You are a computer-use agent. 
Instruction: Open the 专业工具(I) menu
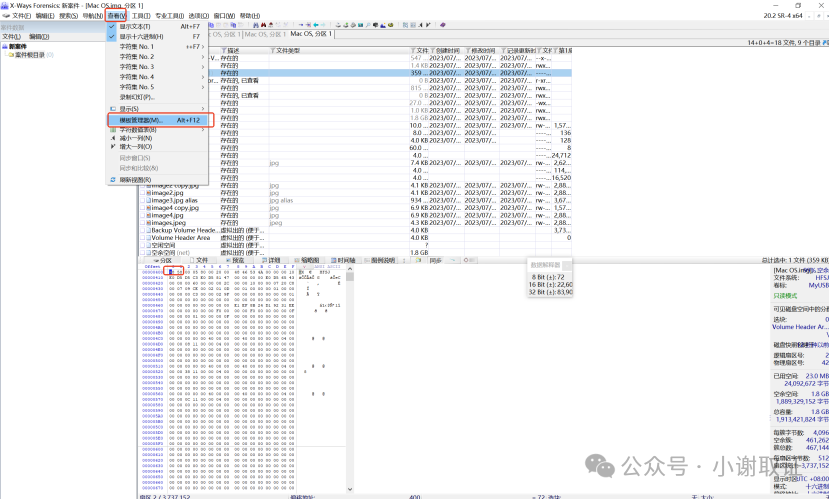tap(170, 16)
